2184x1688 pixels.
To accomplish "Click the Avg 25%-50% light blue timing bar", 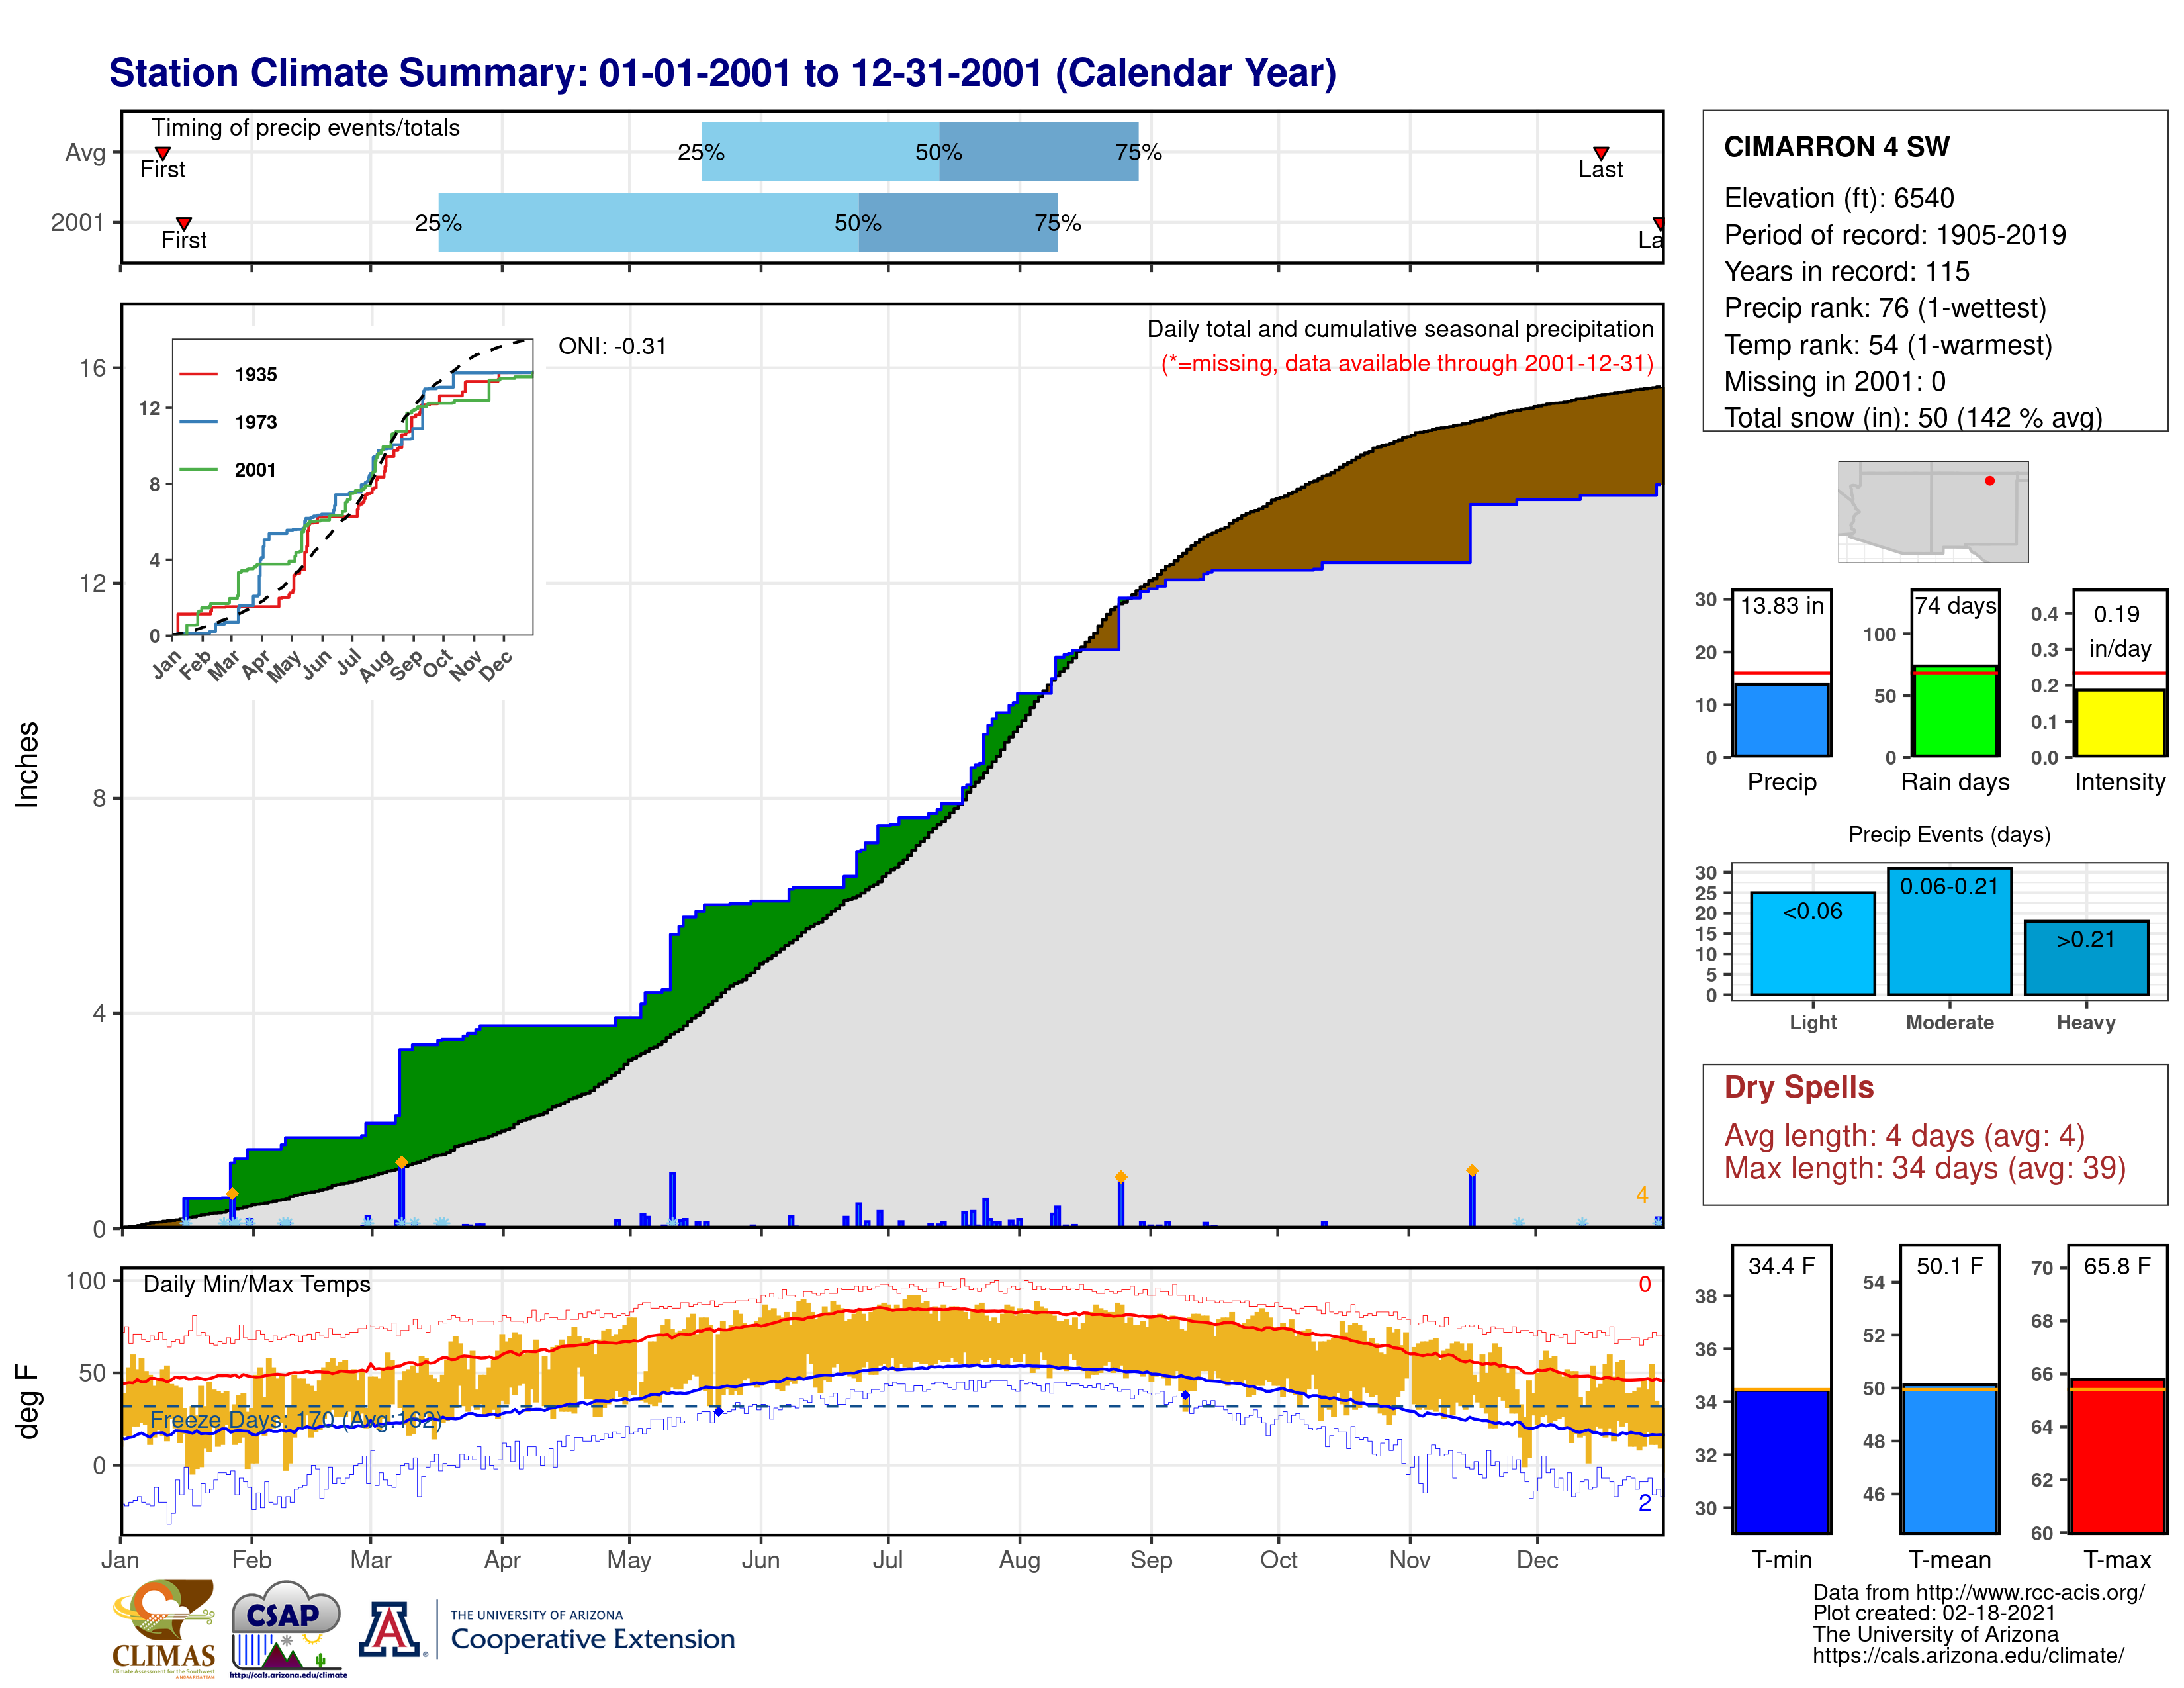I will click(x=820, y=152).
